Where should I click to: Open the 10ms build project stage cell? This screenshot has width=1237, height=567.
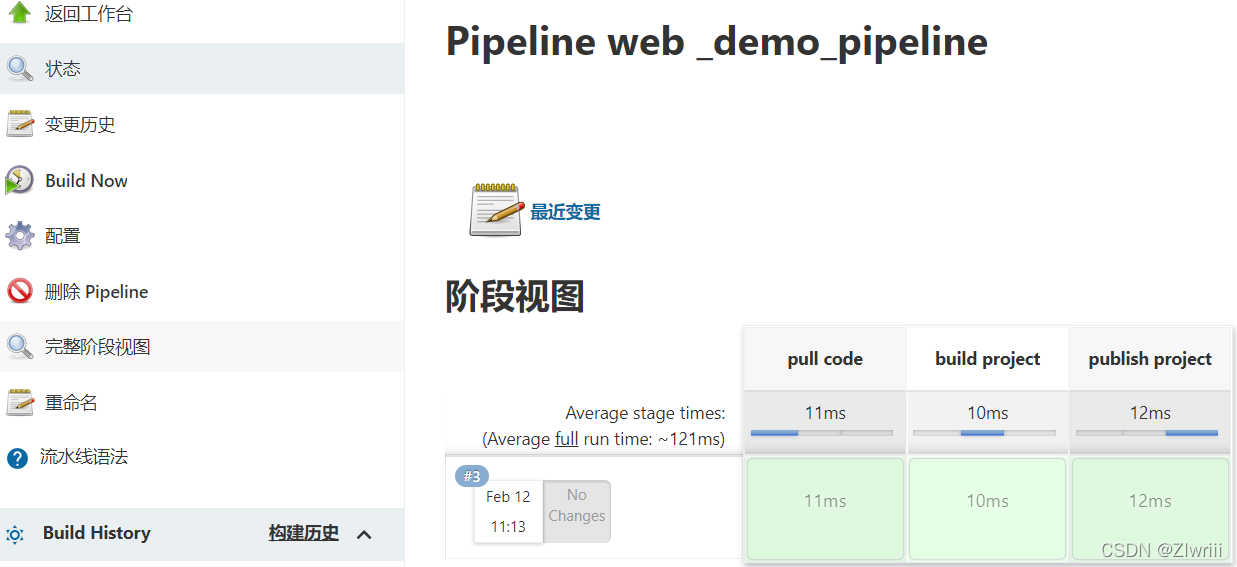pyautogui.click(x=988, y=508)
